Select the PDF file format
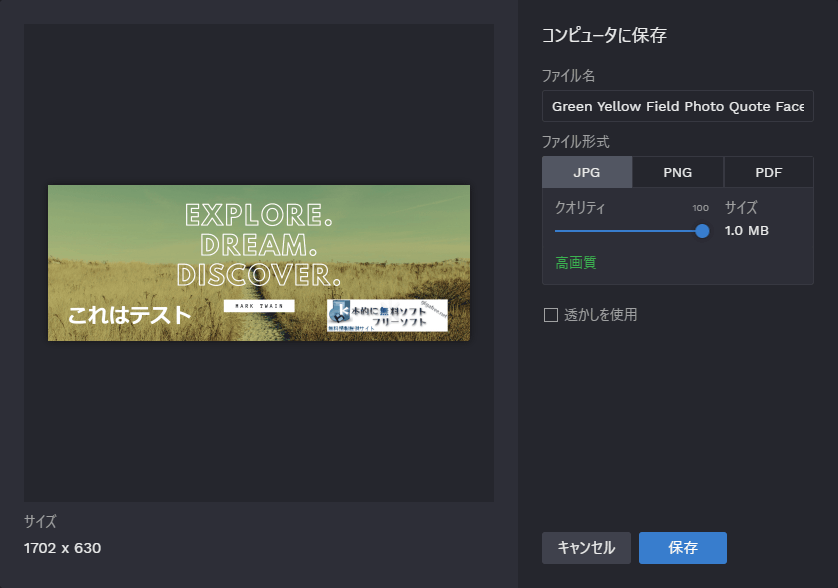The height and width of the screenshot is (588, 838). (x=769, y=172)
